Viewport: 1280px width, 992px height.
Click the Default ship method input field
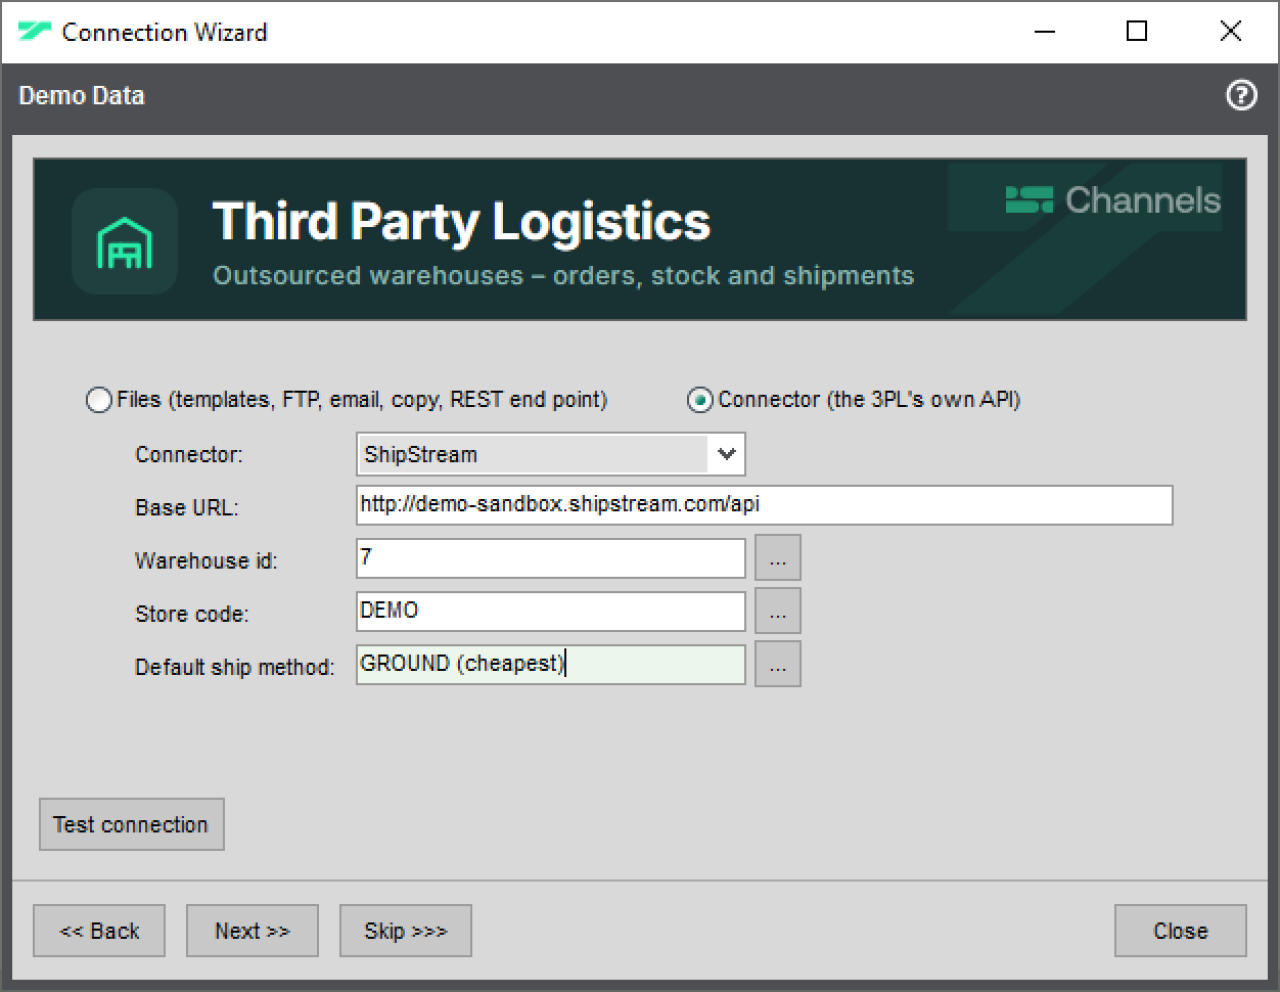click(x=551, y=664)
